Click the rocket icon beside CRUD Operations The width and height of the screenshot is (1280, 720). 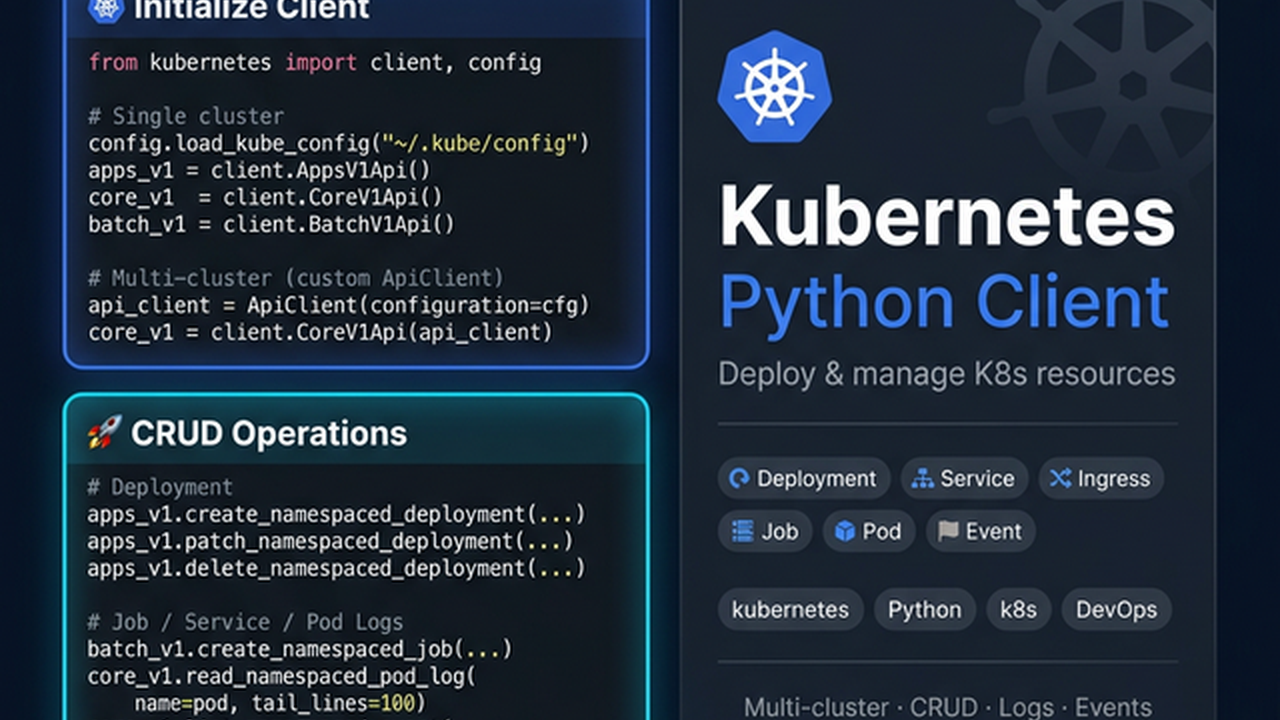(x=104, y=433)
